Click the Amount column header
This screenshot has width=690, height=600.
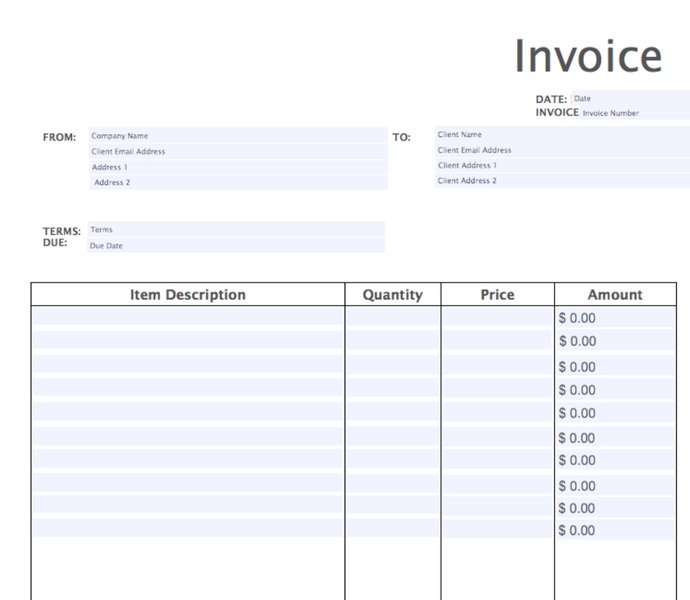(615, 294)
